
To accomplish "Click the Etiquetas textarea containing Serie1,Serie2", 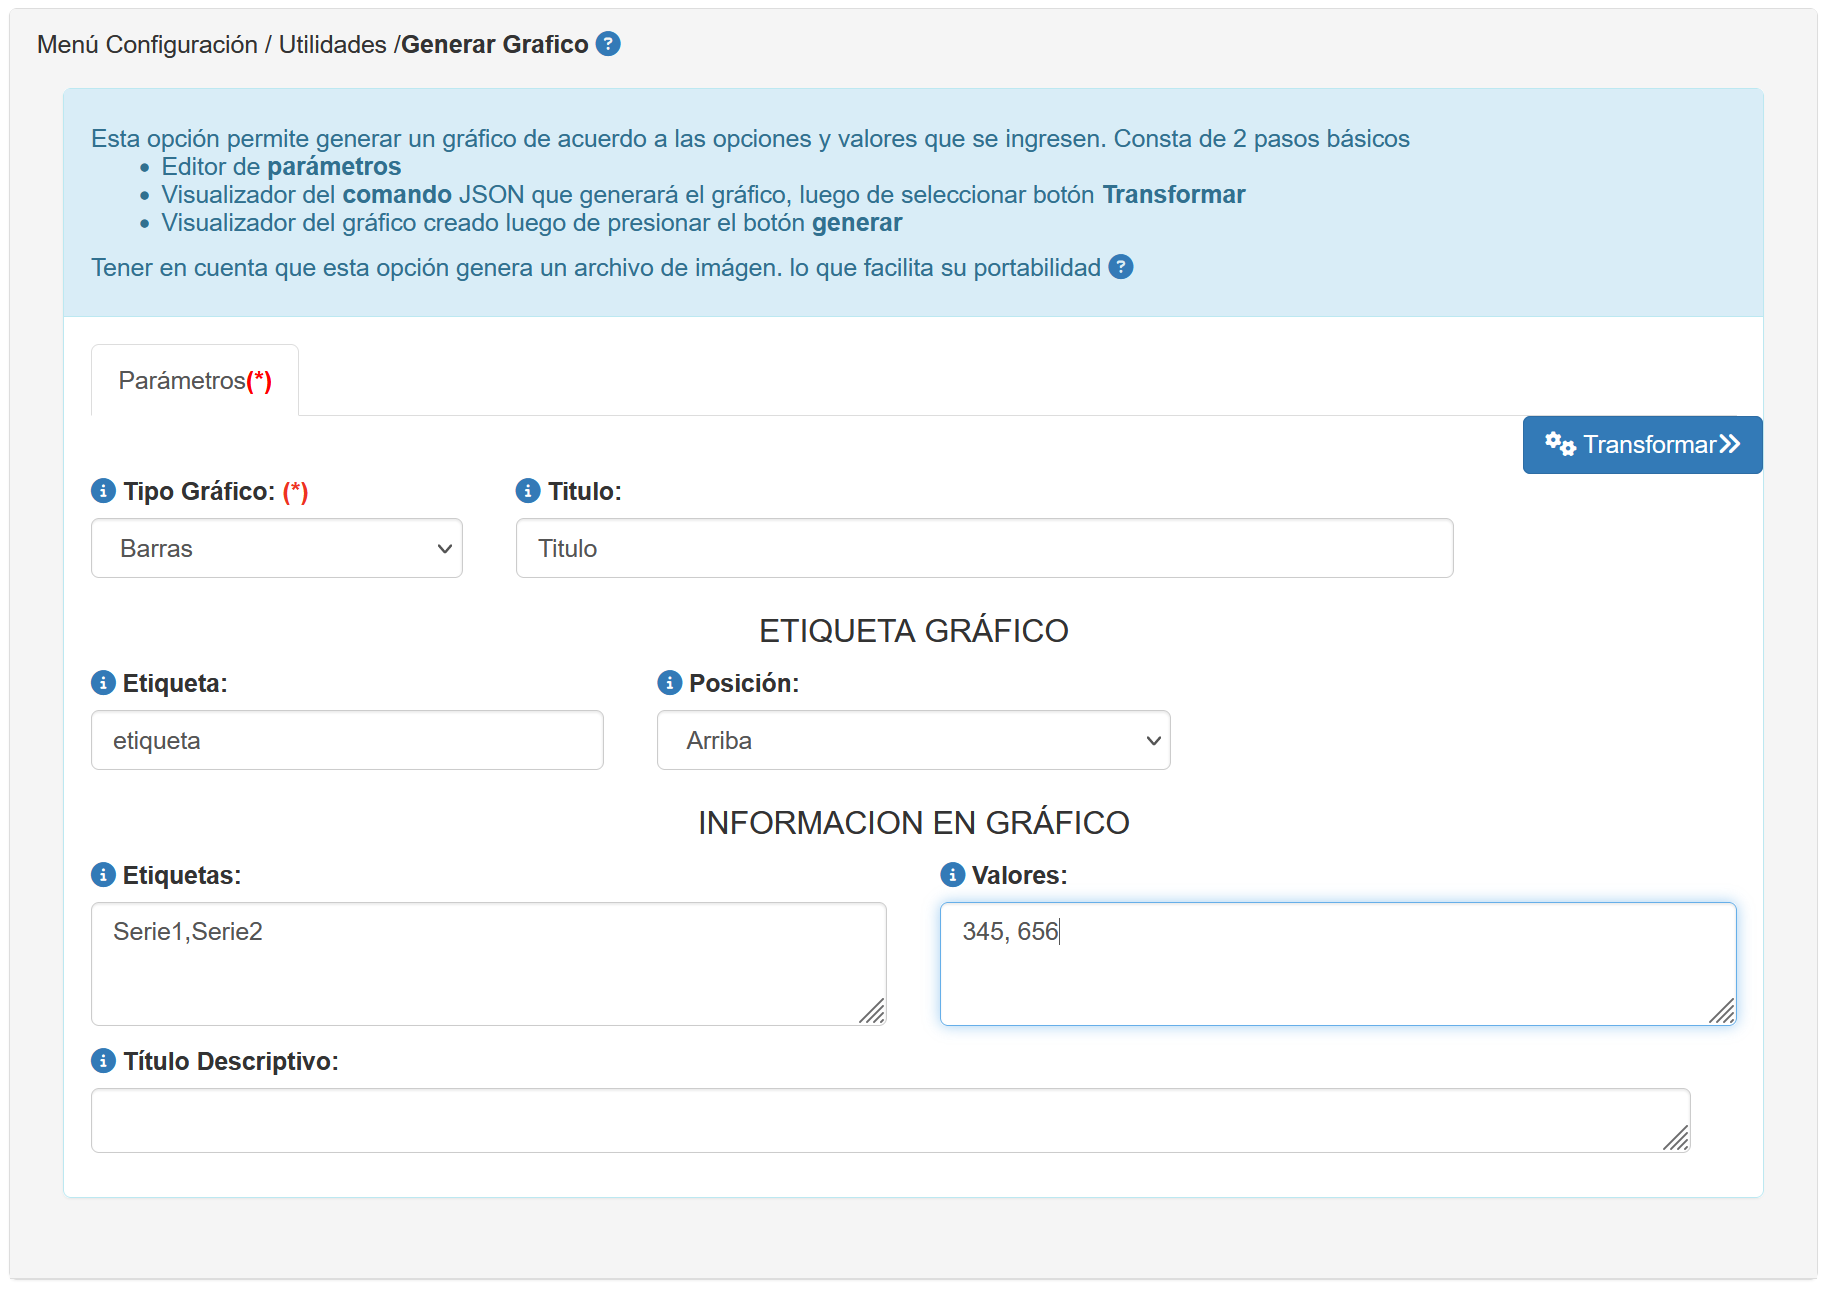I will pyautogui.click(x=488, y=963).
